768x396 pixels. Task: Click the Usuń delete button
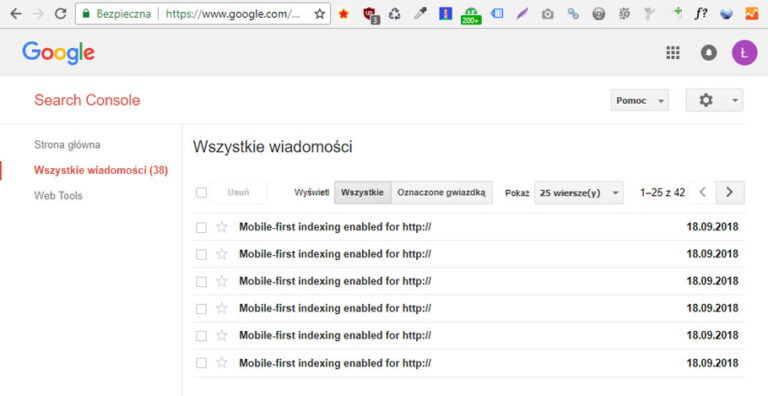coord(239,193)
